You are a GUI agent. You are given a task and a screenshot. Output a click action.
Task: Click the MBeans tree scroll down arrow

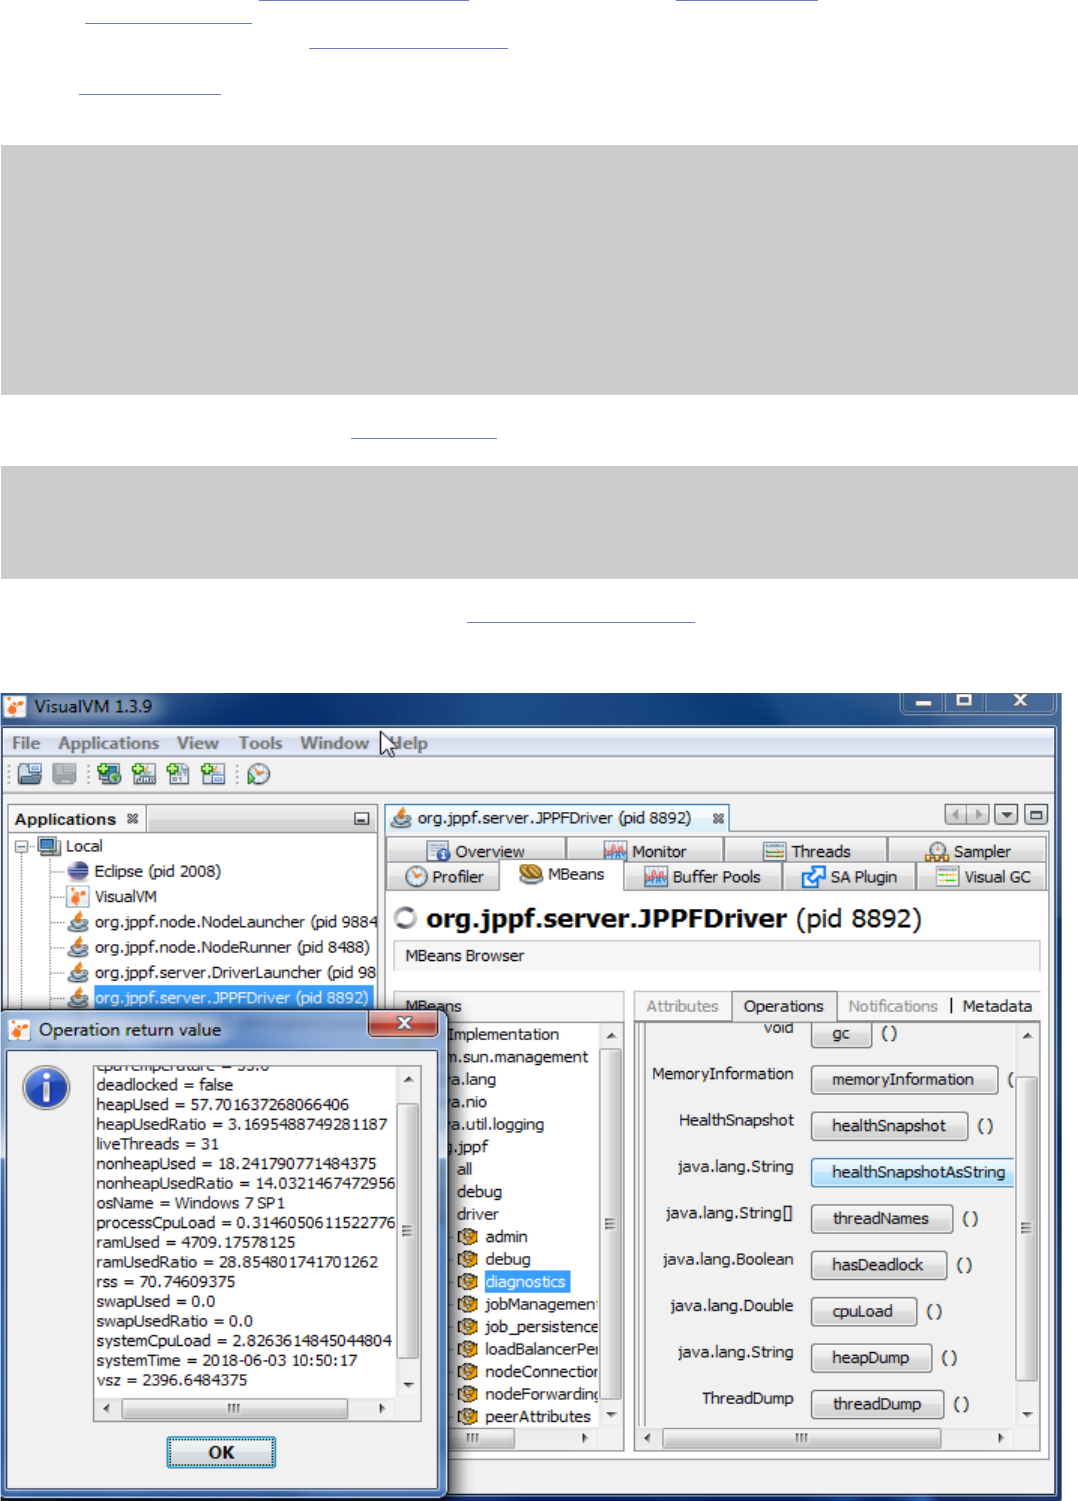pos(611,1415)
